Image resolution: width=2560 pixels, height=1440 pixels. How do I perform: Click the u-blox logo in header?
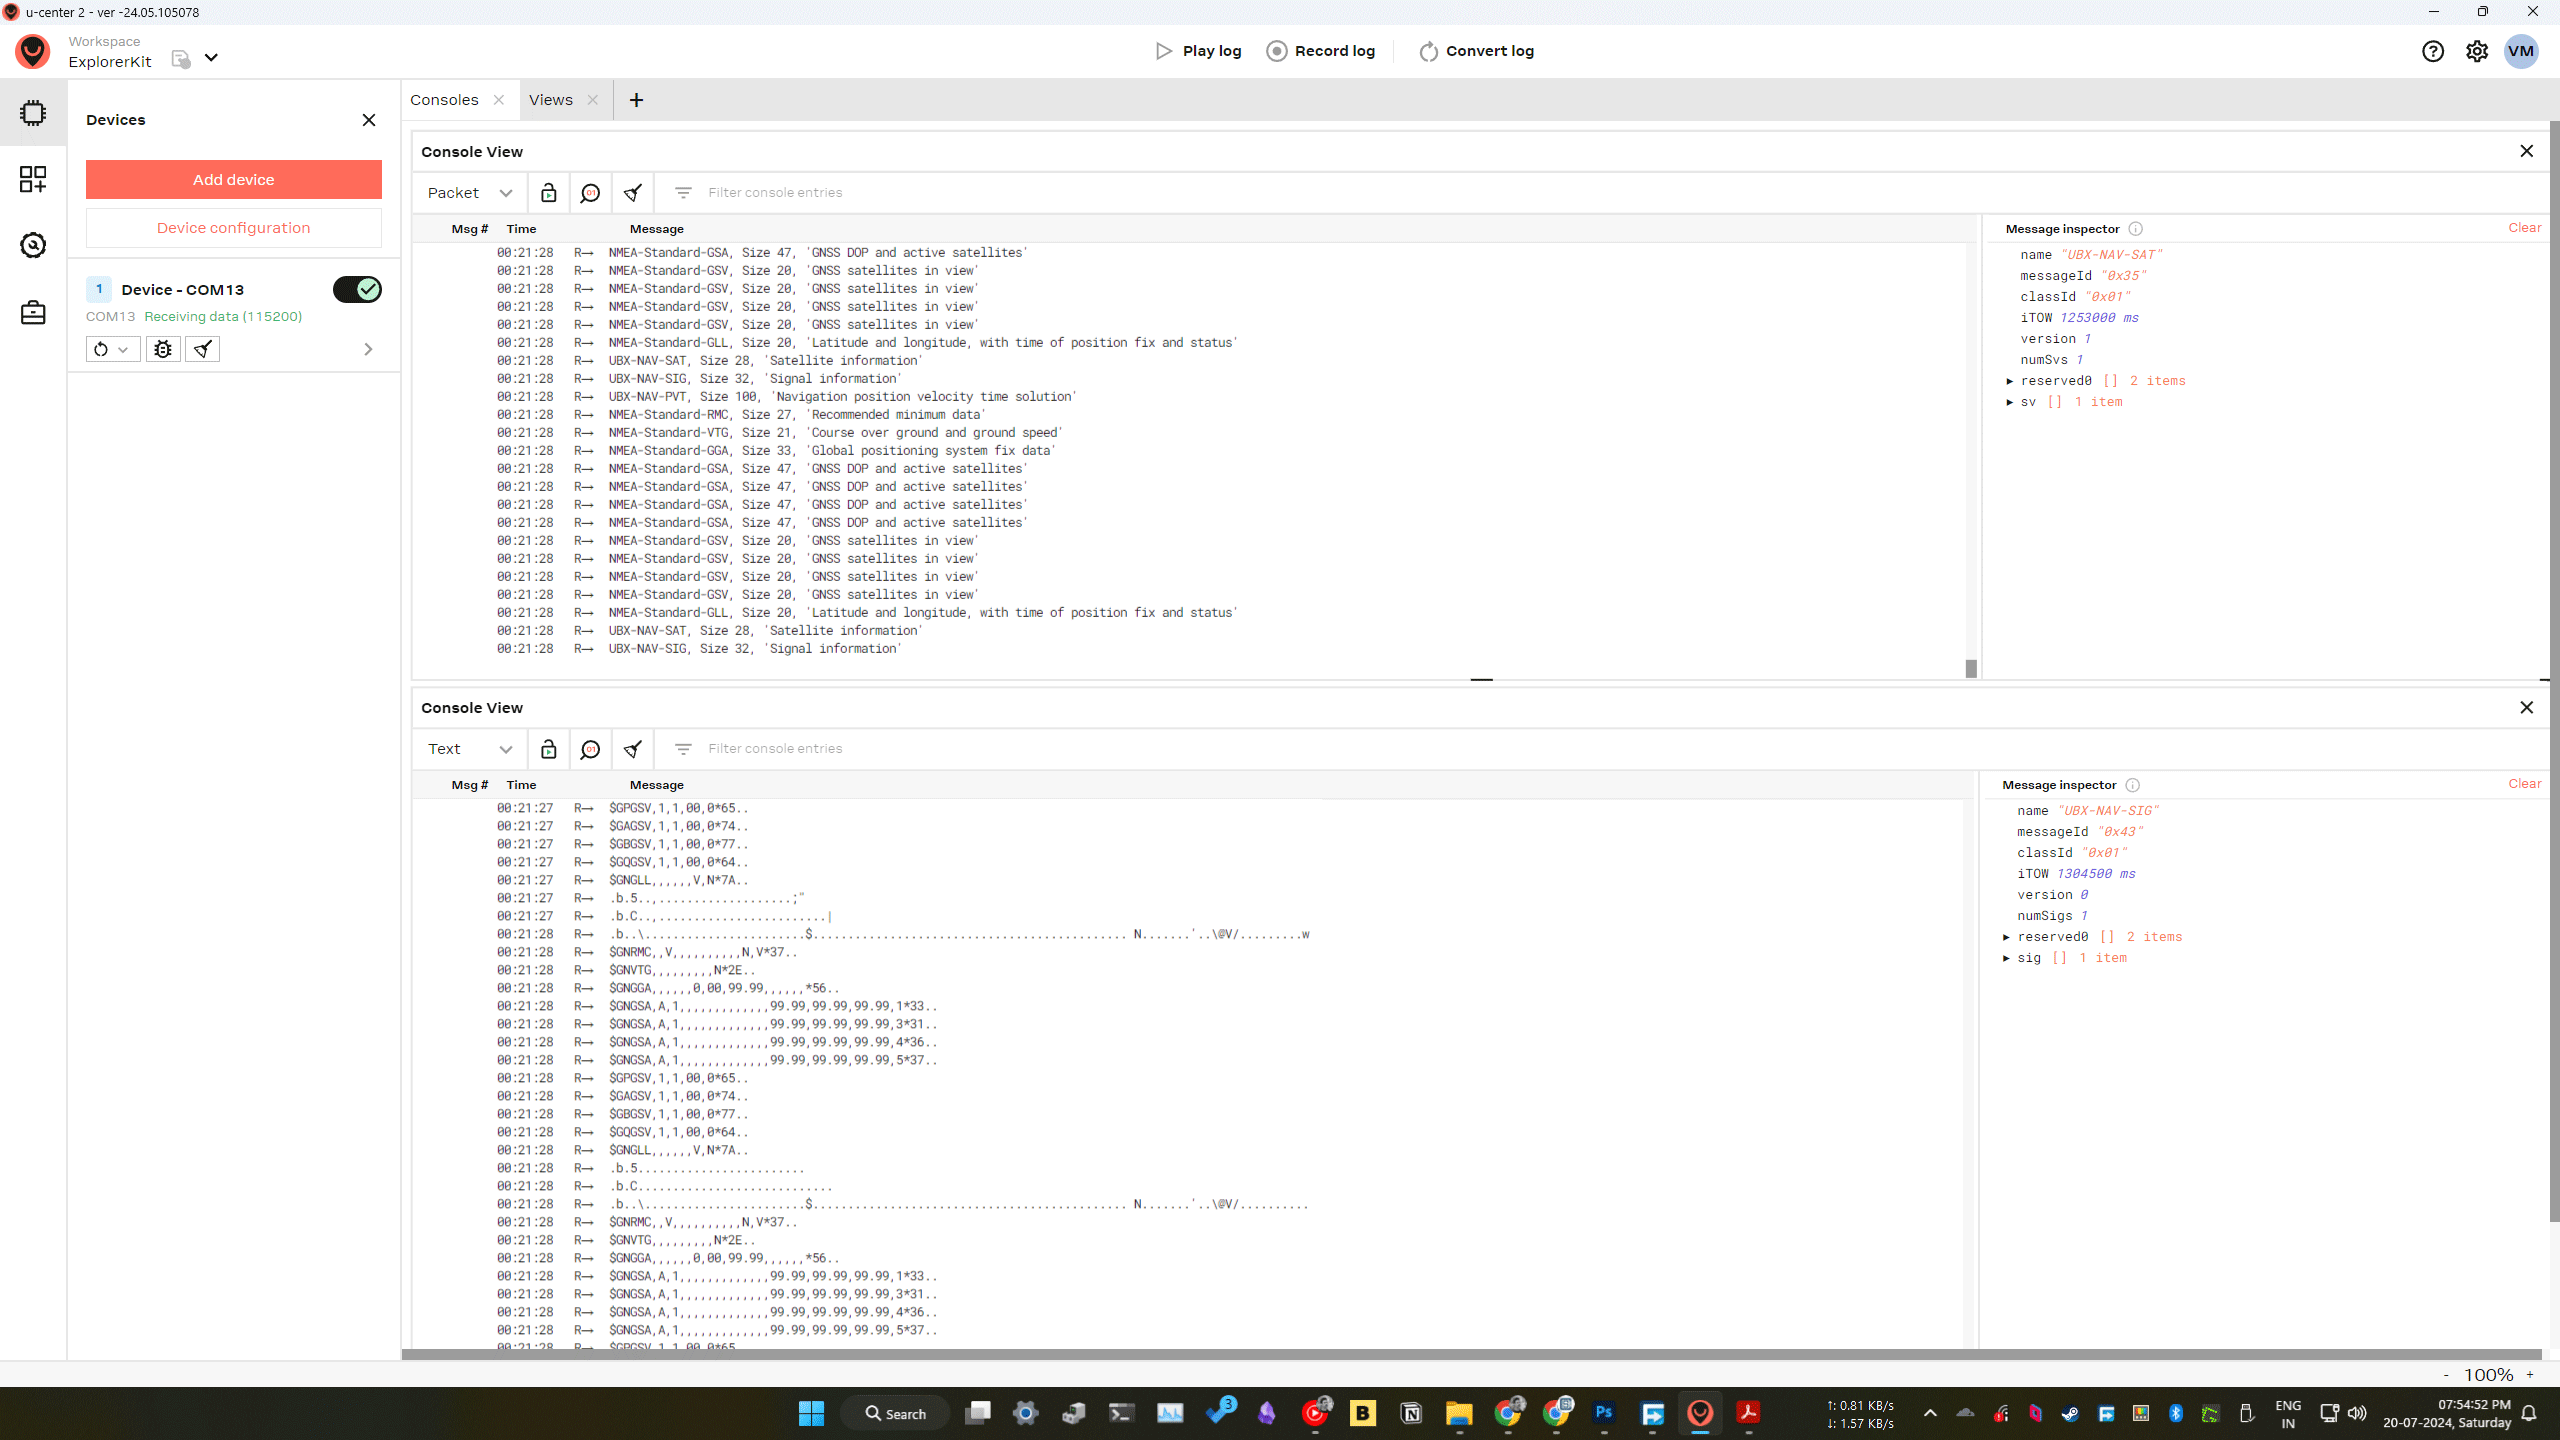tap(33, 51)
